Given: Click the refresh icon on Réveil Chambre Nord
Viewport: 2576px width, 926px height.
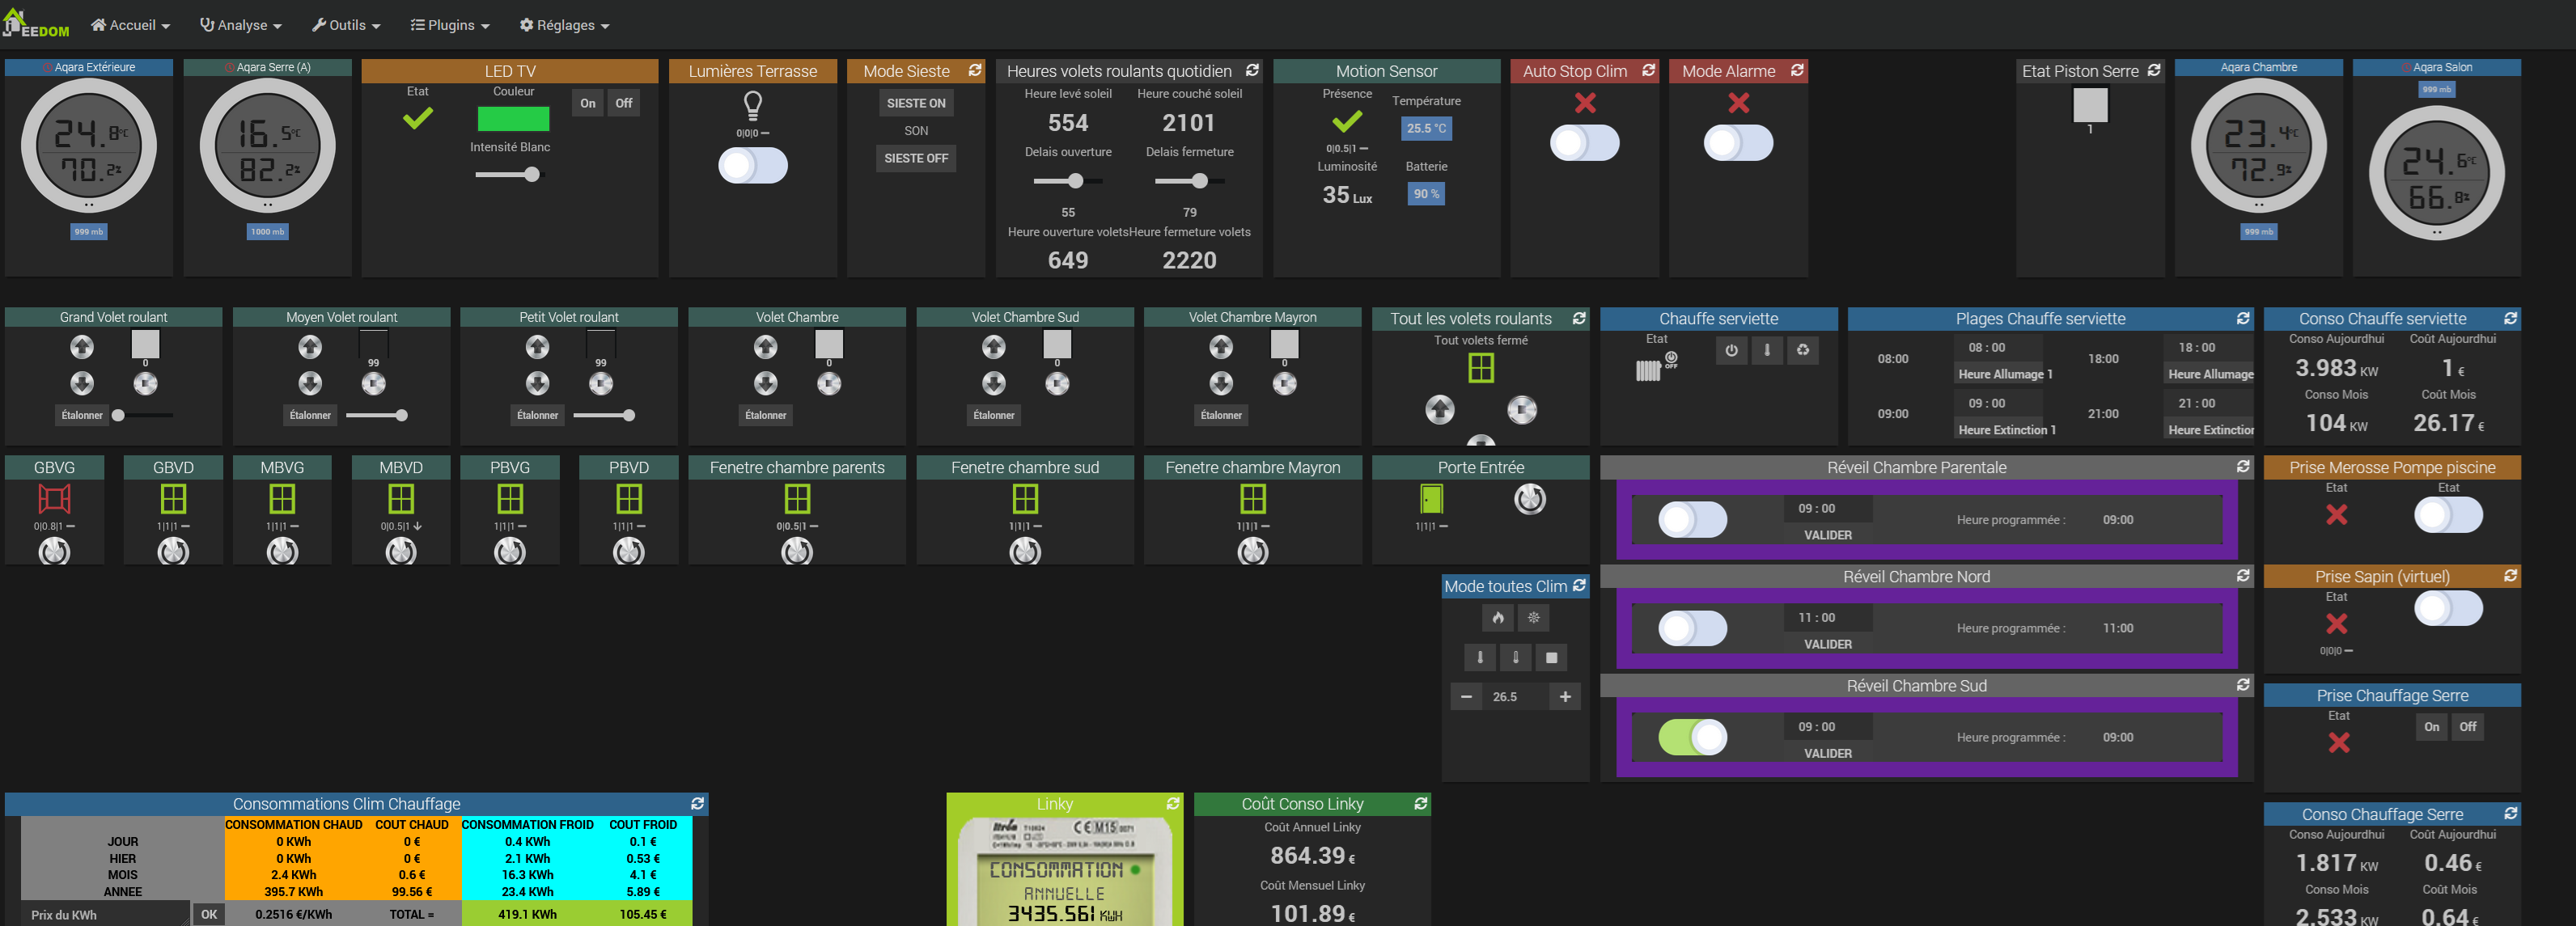Looking at the screenshot, I should point(2242,576).
